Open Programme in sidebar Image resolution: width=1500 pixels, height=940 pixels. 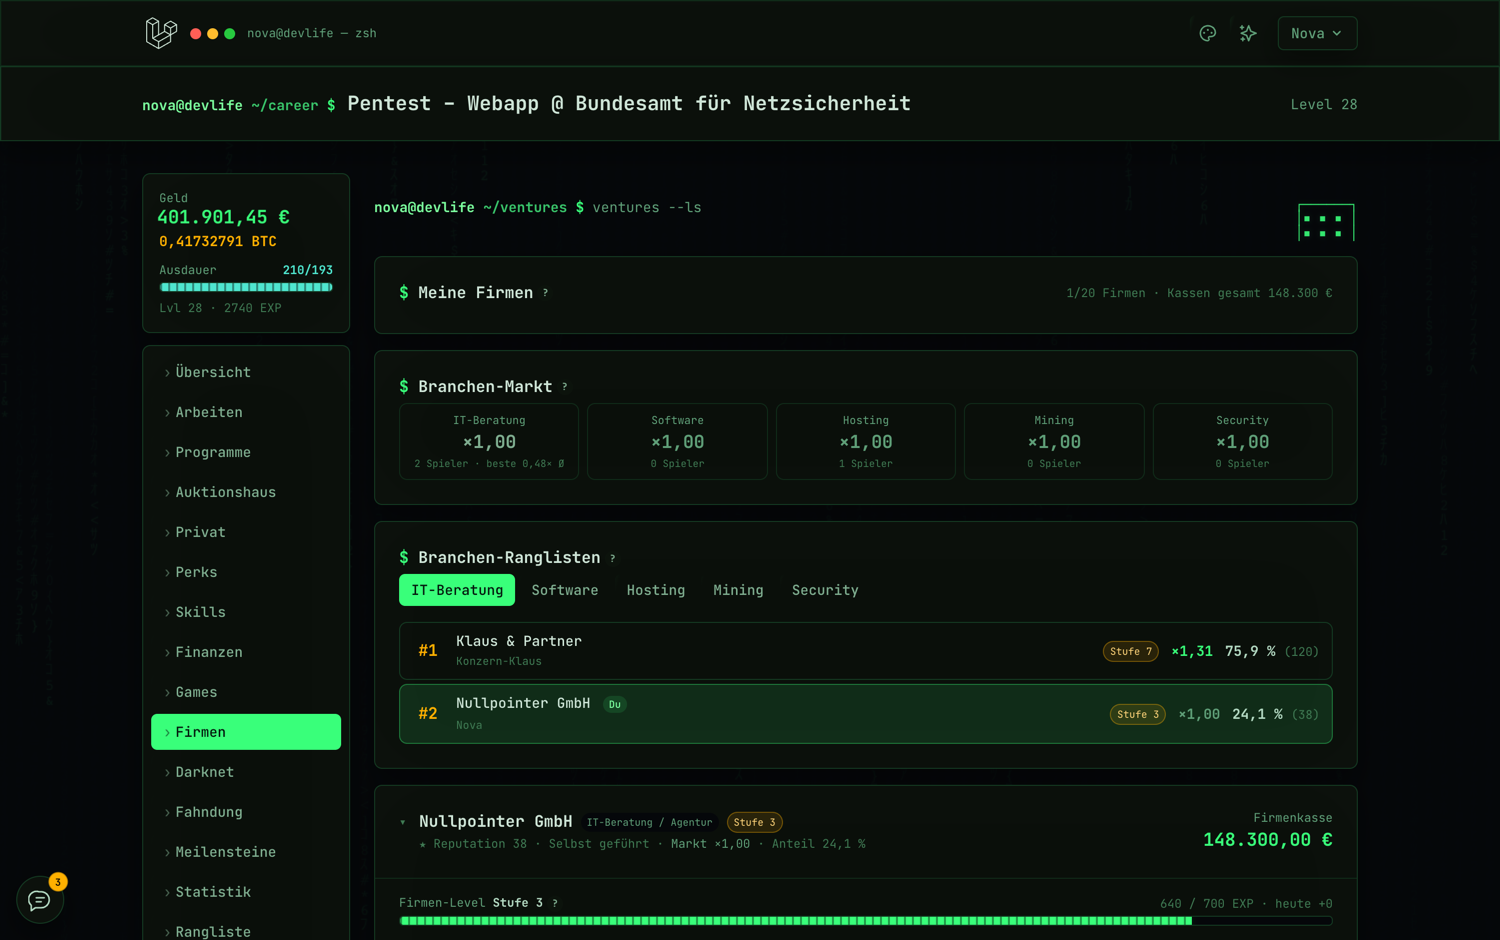point(246,452)
